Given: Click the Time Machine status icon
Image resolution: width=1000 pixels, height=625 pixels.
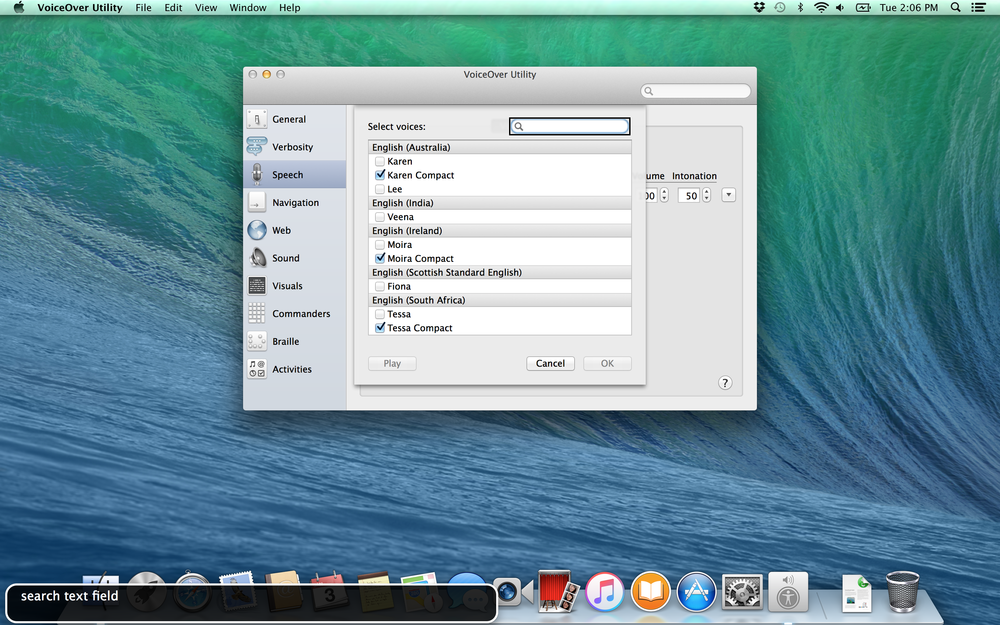Looking at the screenshot, I should (779, 8).
